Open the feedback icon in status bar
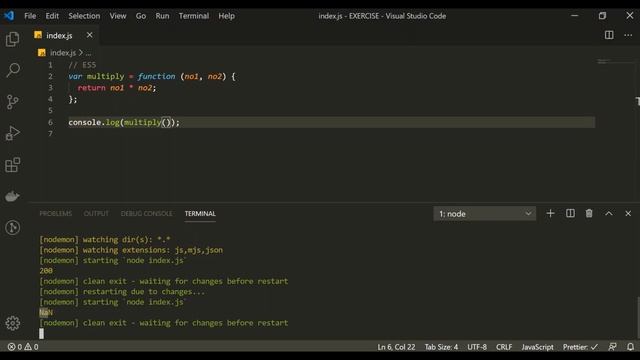Screen dimensions: 640x360 [x=612, y=347]
